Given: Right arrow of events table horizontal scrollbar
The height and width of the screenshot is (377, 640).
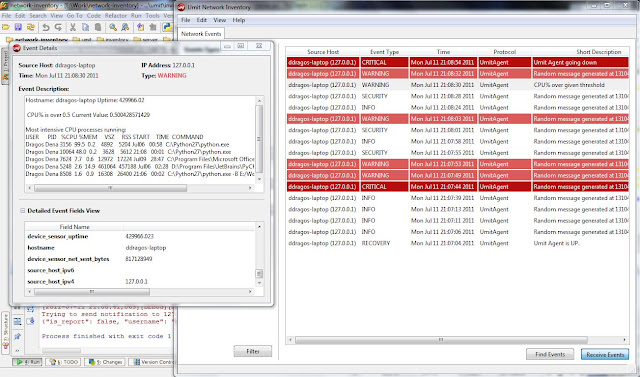Looking at the screenshot, I should (x=624, y=339).
